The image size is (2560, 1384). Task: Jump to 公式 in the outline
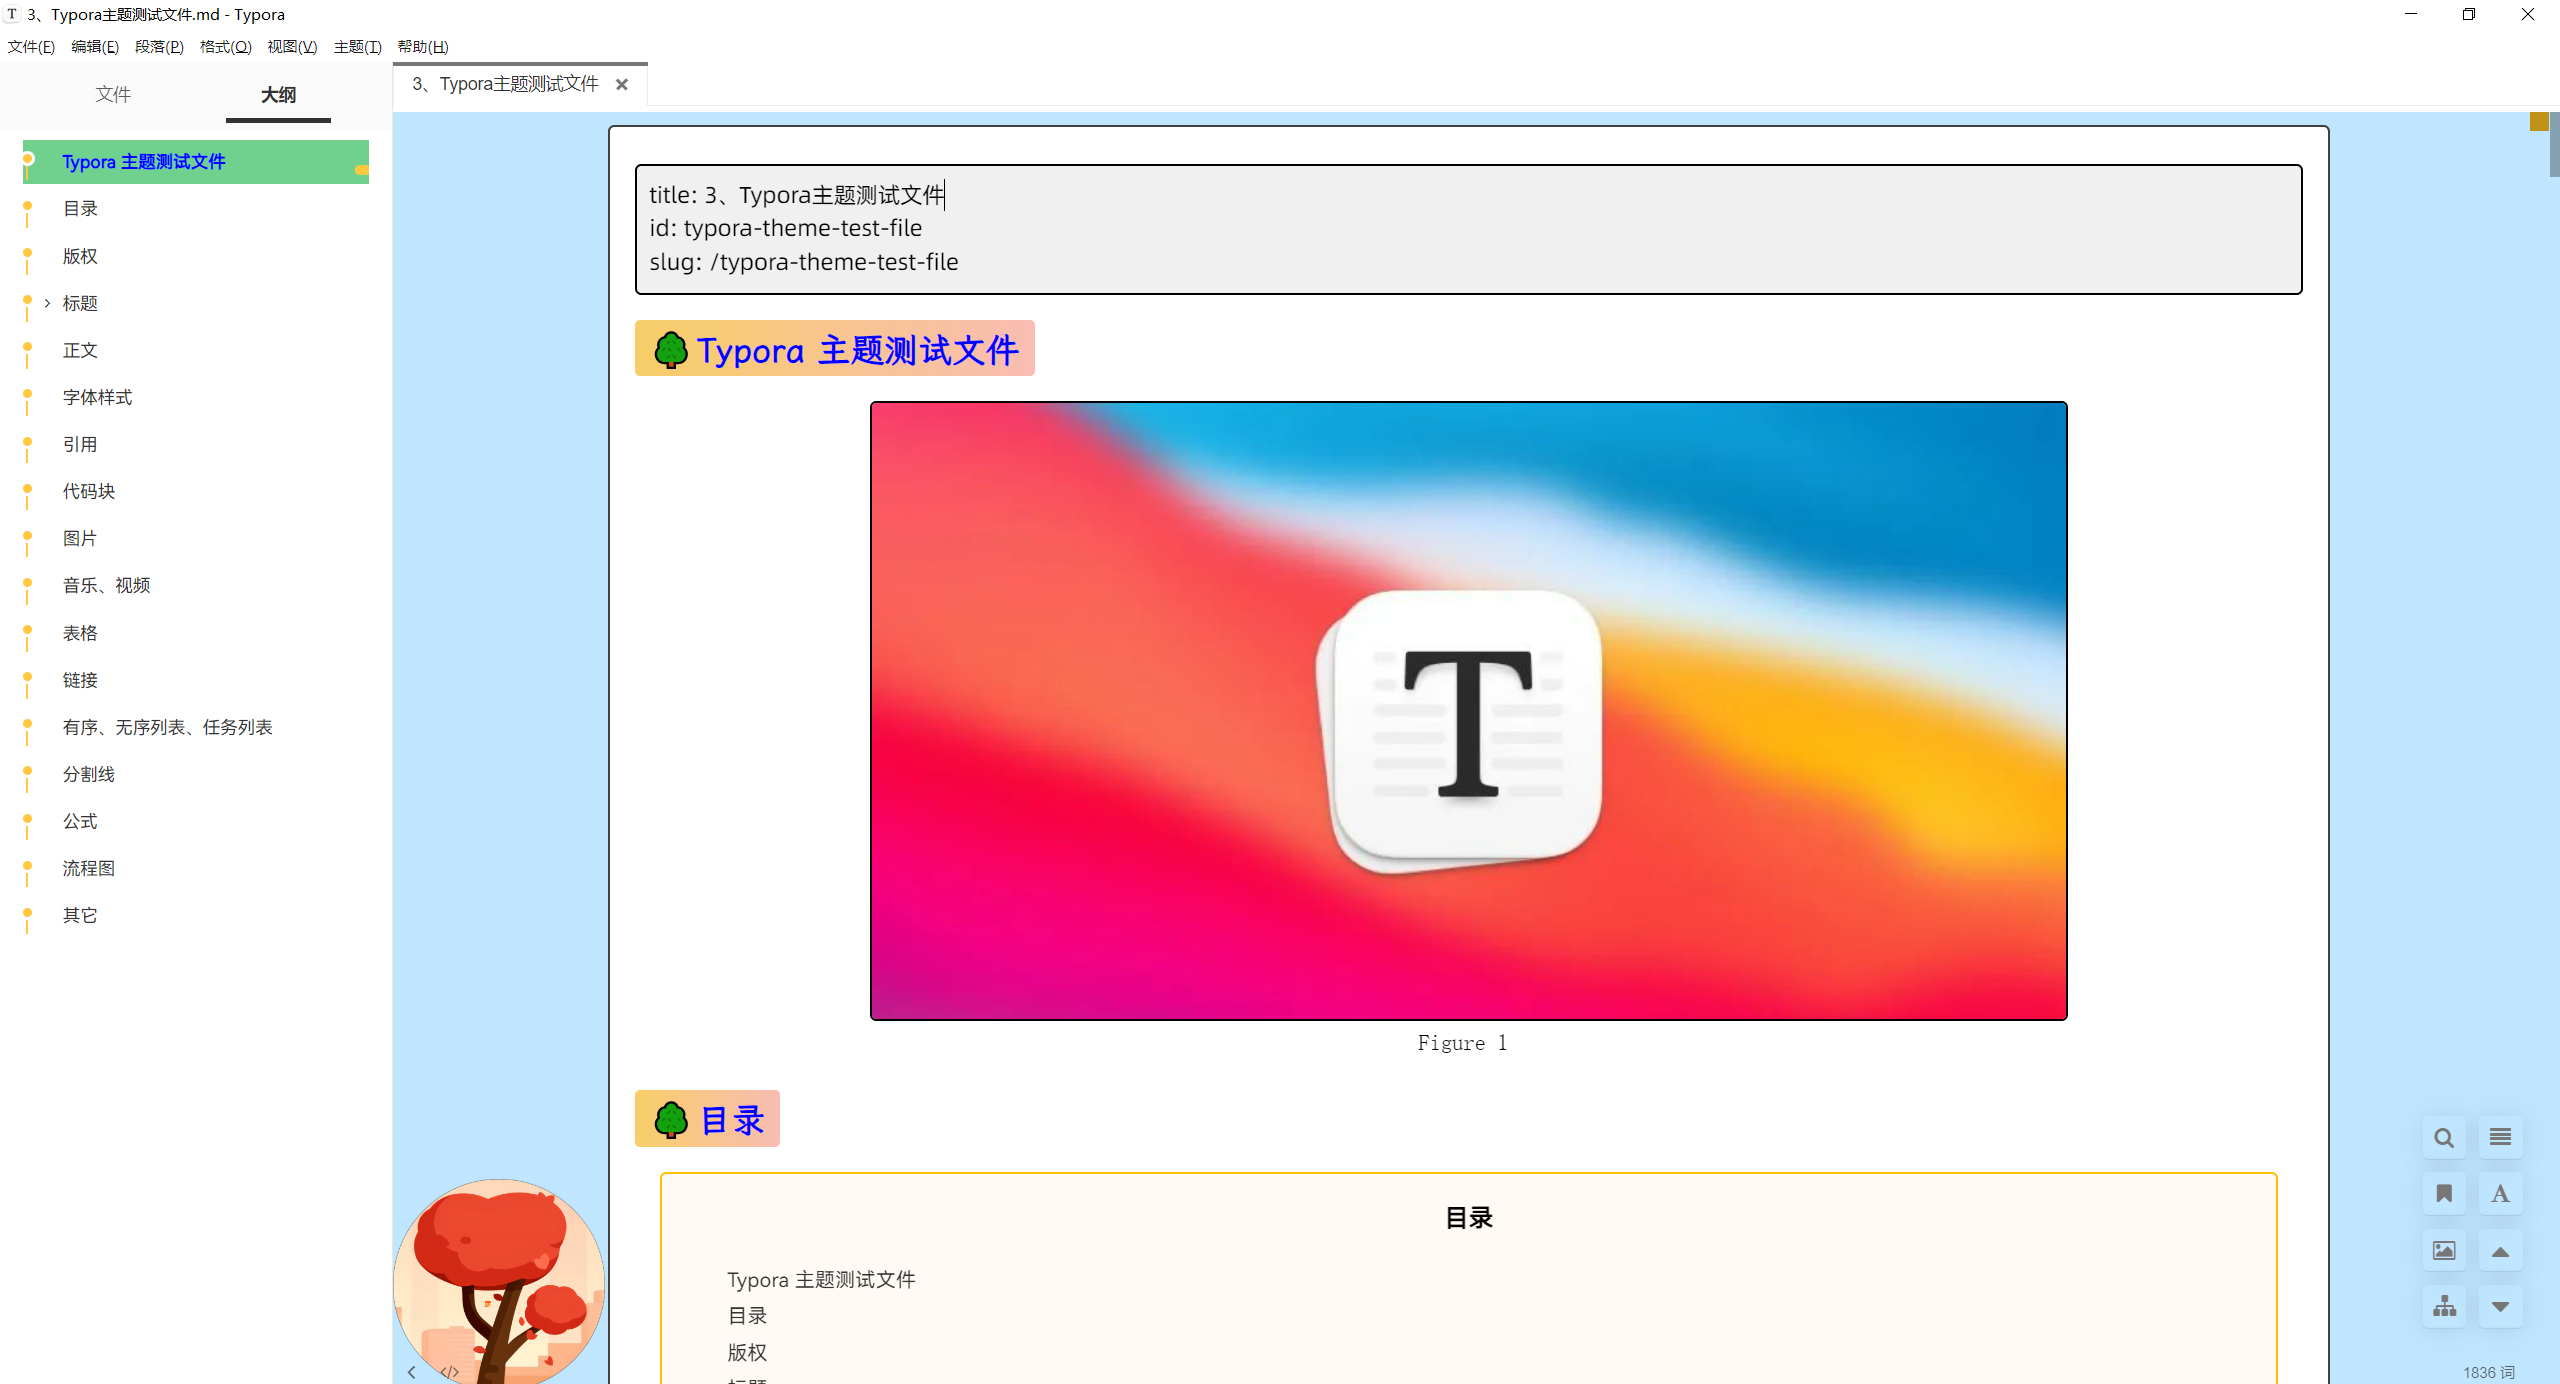coord(80,821)
